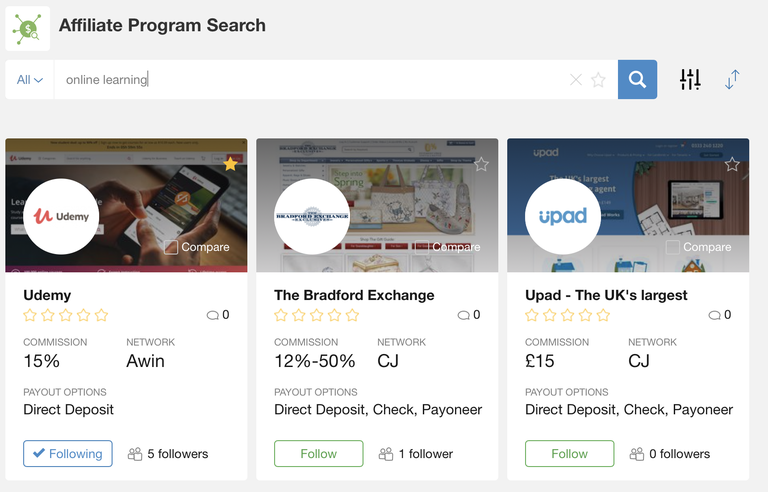Favorite the Upad card star

[732, 164]
